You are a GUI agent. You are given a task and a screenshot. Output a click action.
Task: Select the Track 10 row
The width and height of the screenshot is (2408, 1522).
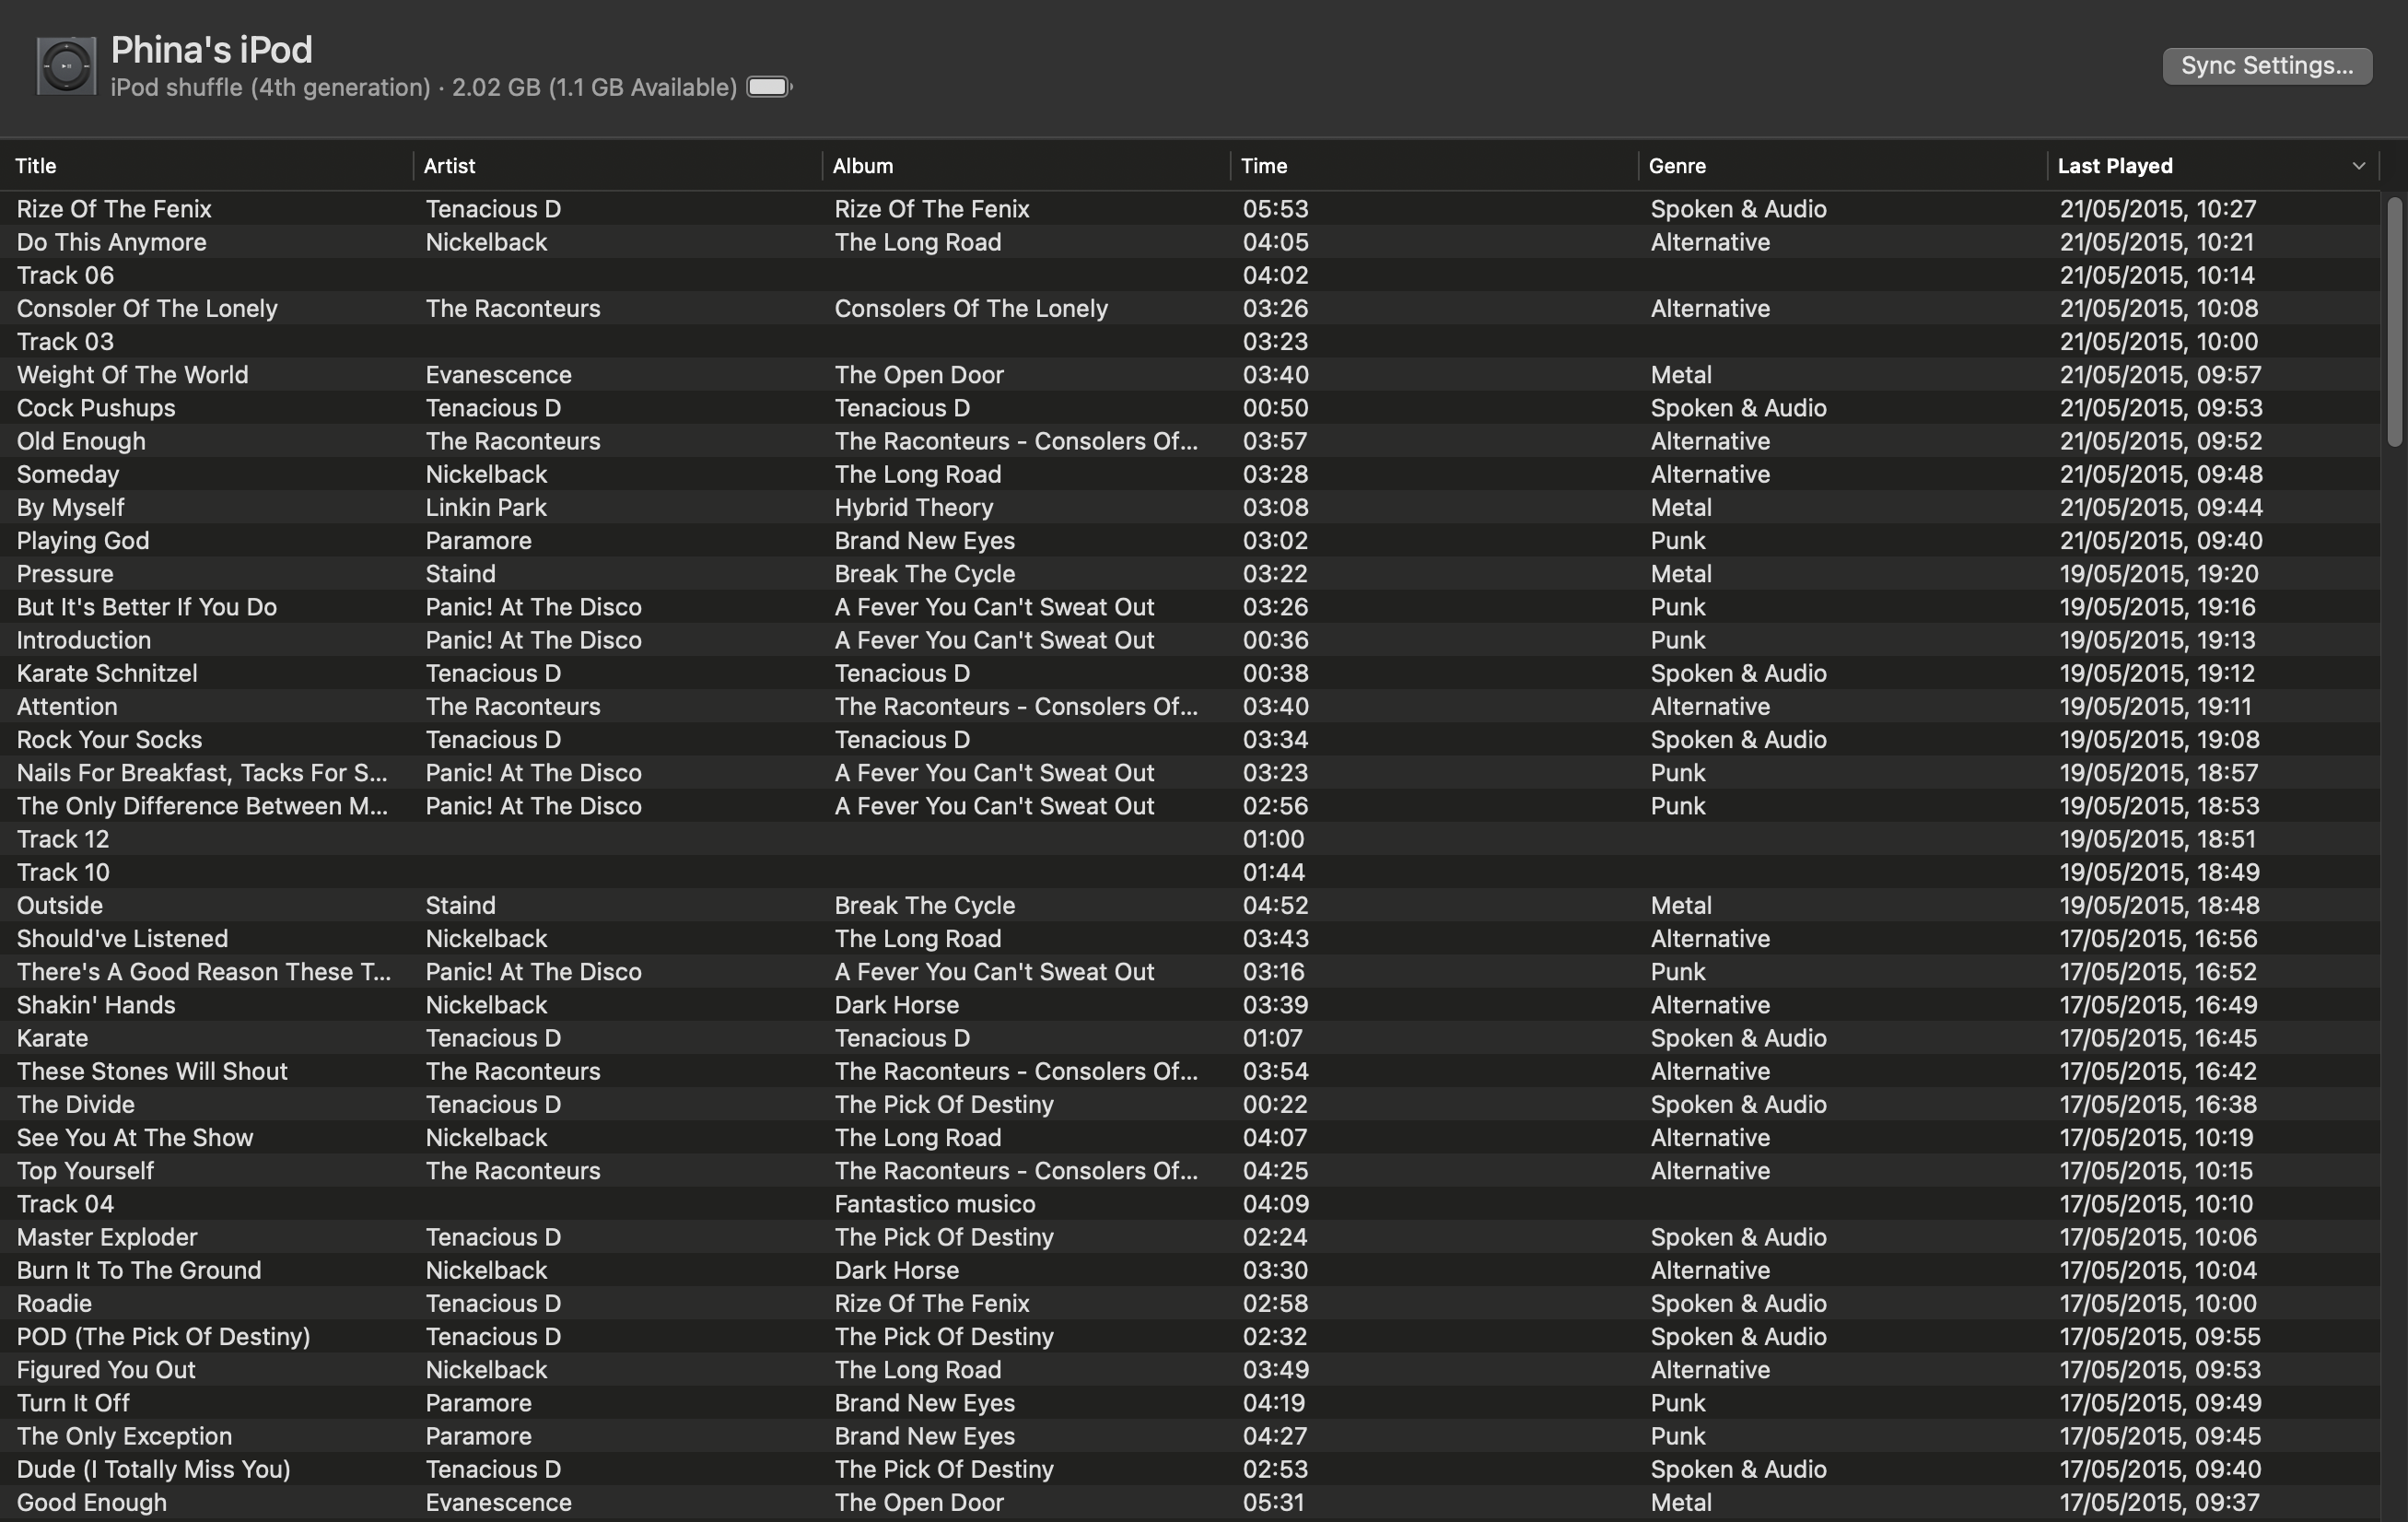[x=1190, y=872]
